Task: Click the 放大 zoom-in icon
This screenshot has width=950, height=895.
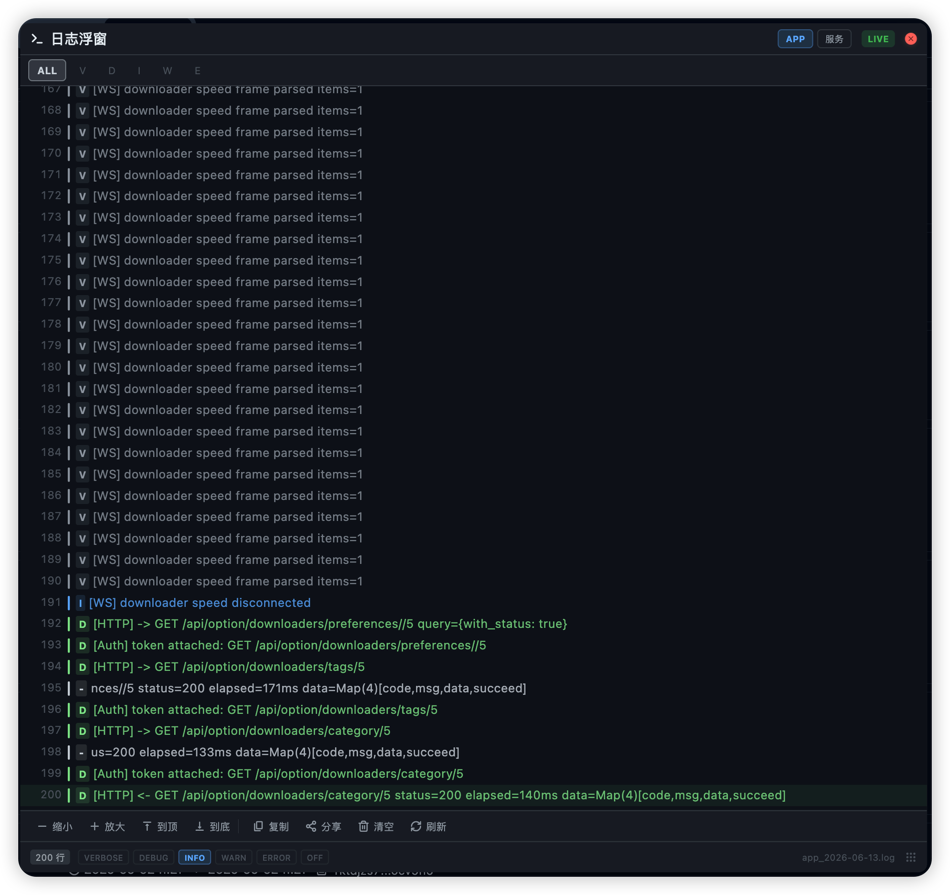Action: coord(95,827)
